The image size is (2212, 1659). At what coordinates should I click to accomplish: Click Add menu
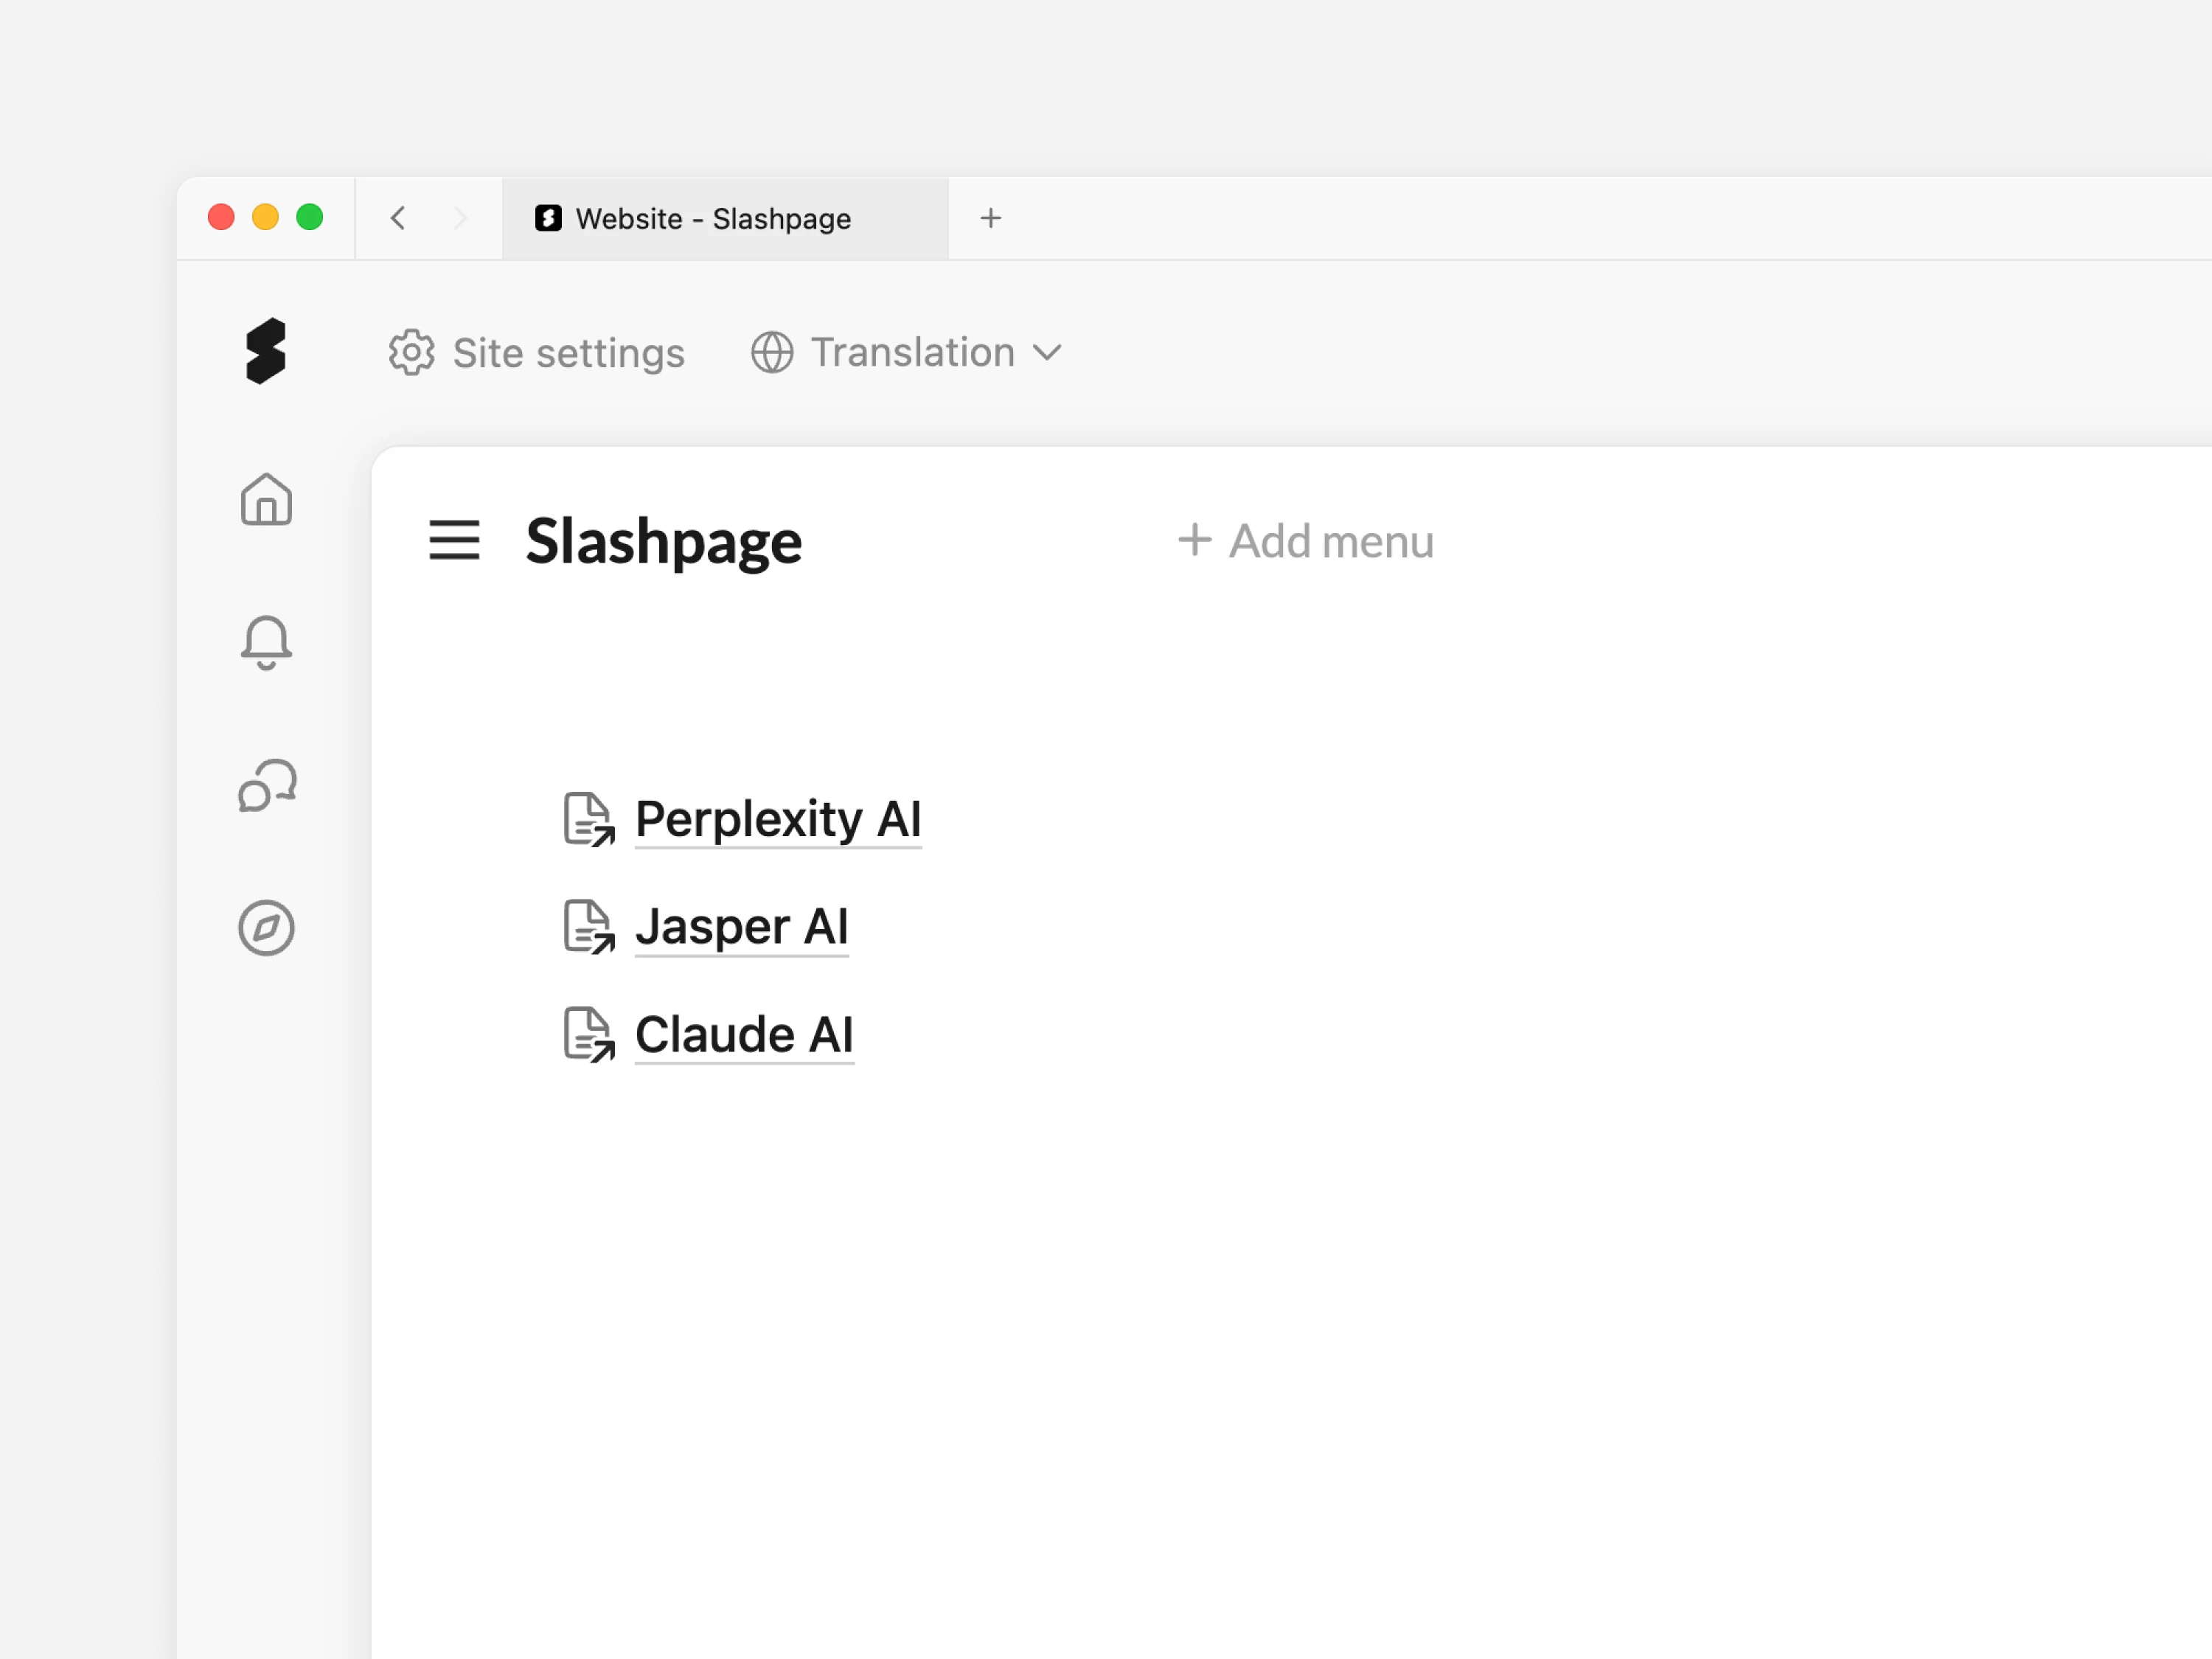point(1306,541)
